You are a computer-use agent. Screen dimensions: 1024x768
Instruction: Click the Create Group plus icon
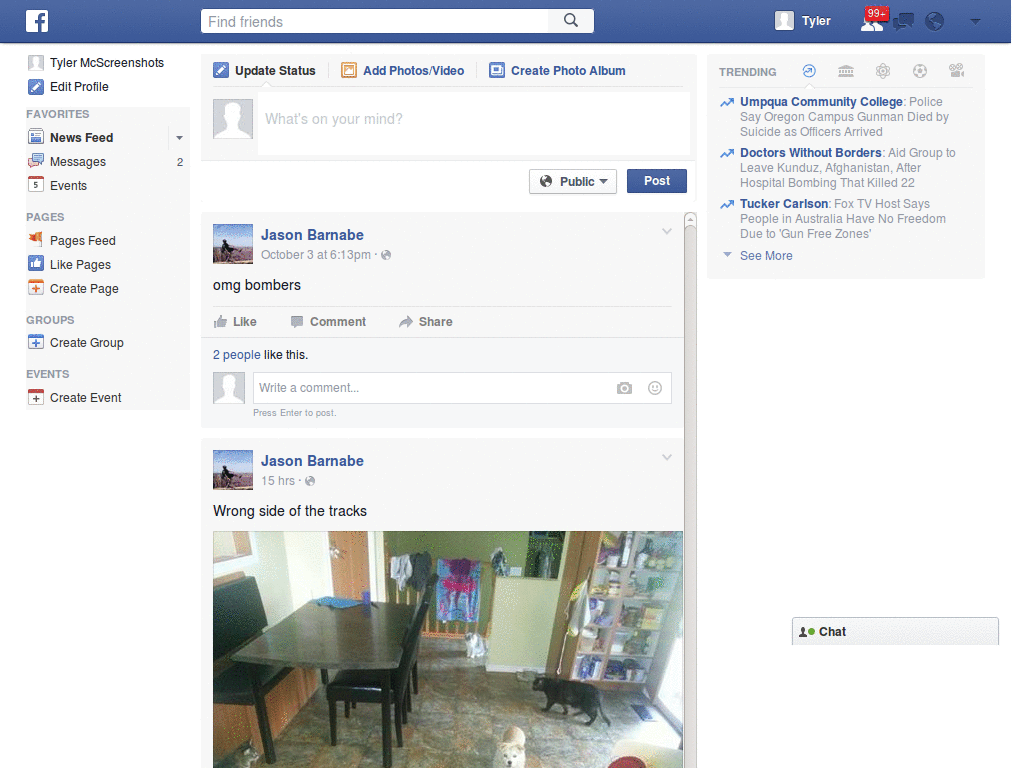point(36,342)
